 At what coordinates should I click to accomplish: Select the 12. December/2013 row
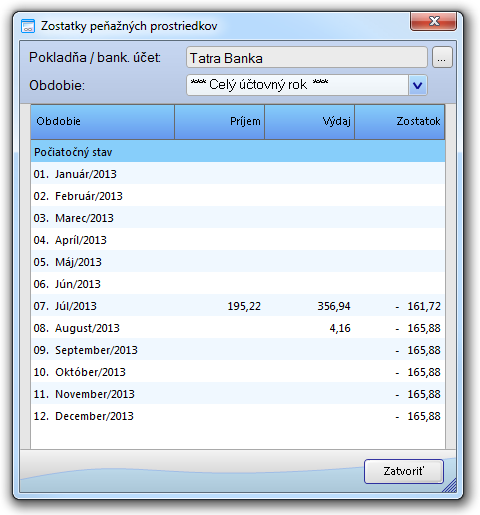coord(238,416)
